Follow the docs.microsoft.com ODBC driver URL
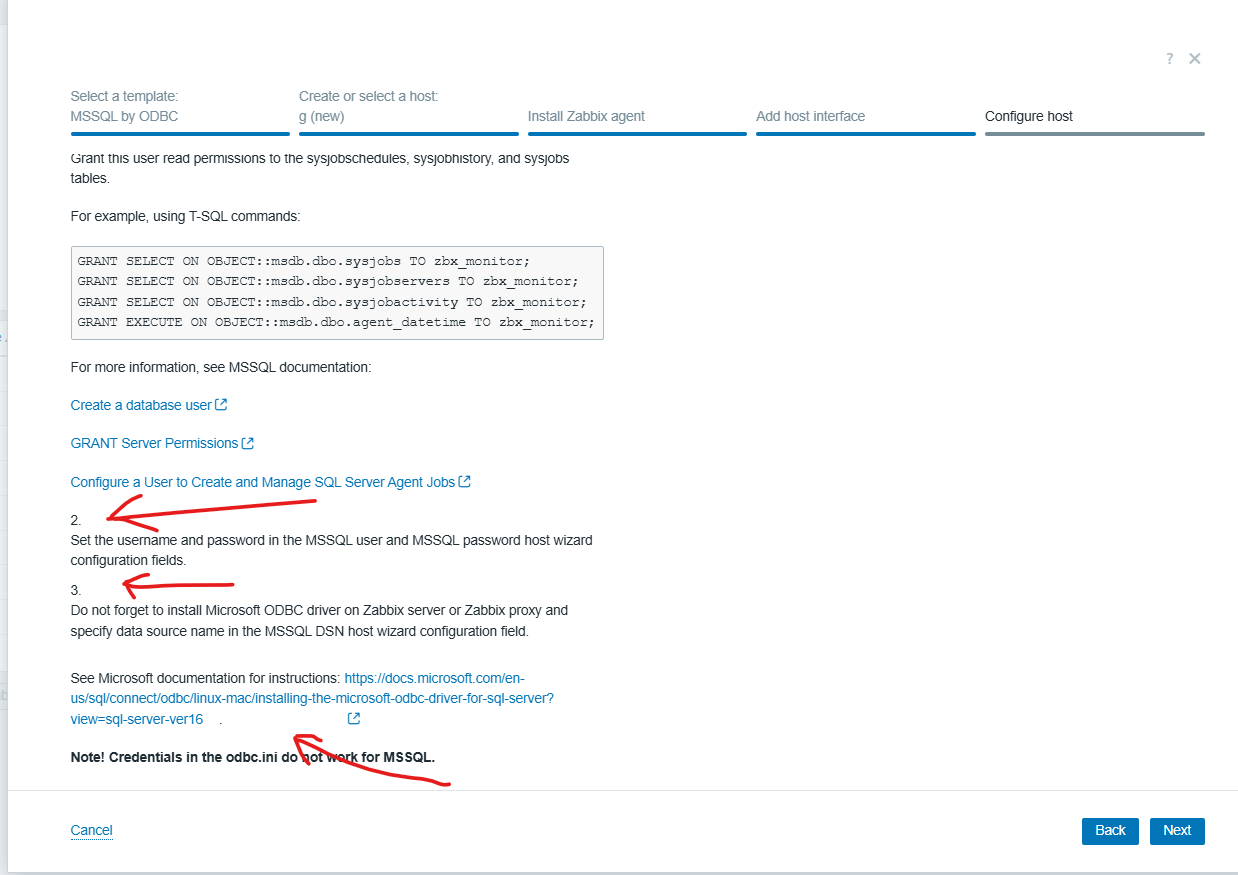 (x=312, y=698)
